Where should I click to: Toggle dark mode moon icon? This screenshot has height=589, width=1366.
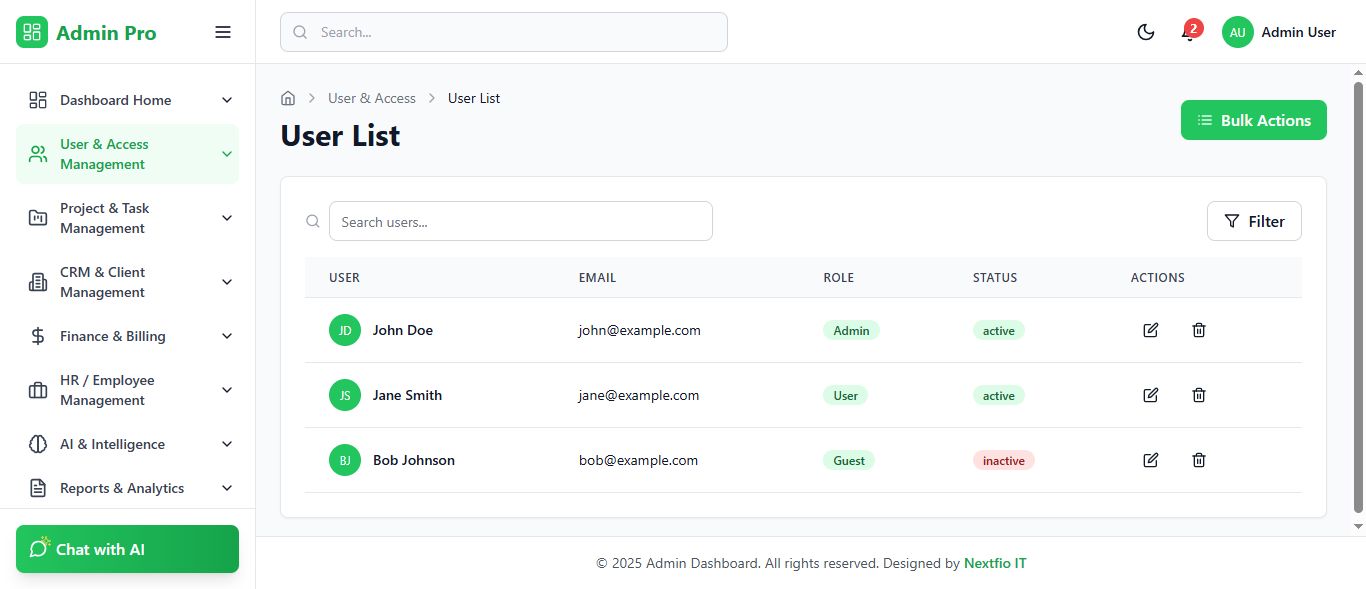click(1146, 32)
